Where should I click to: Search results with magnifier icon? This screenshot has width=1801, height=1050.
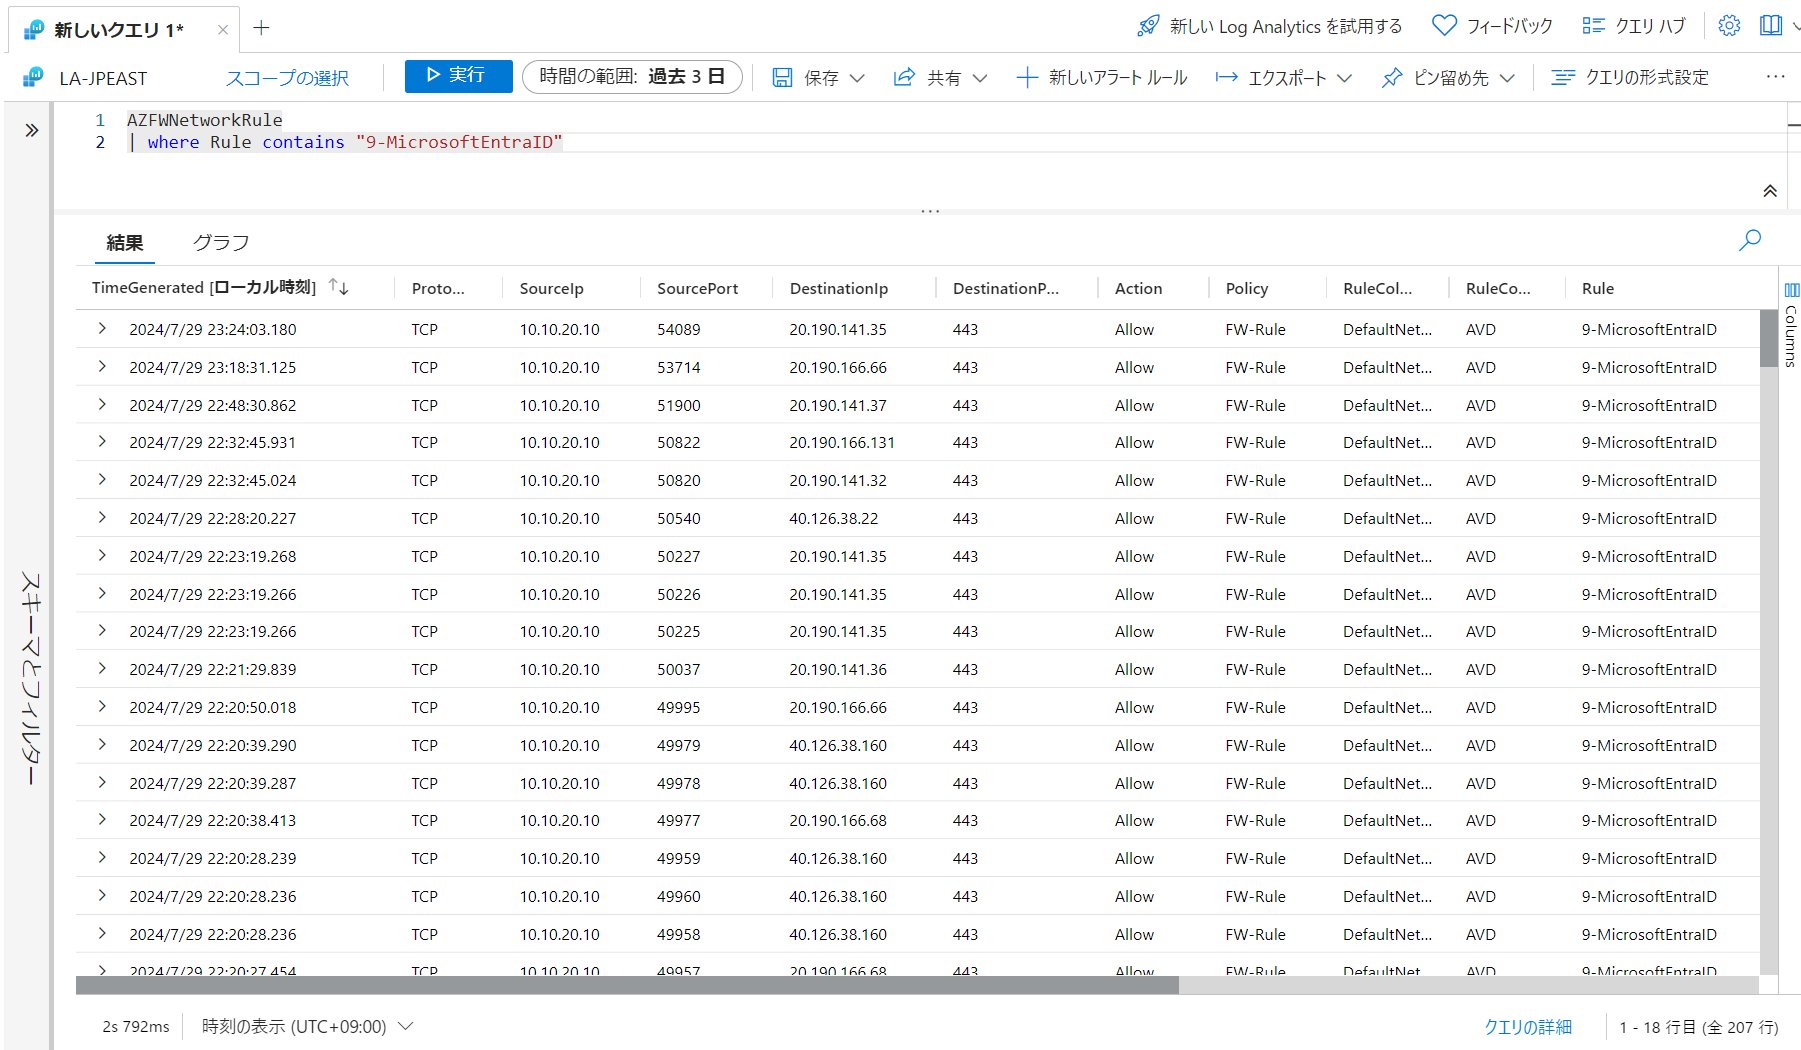[1750, 240]
